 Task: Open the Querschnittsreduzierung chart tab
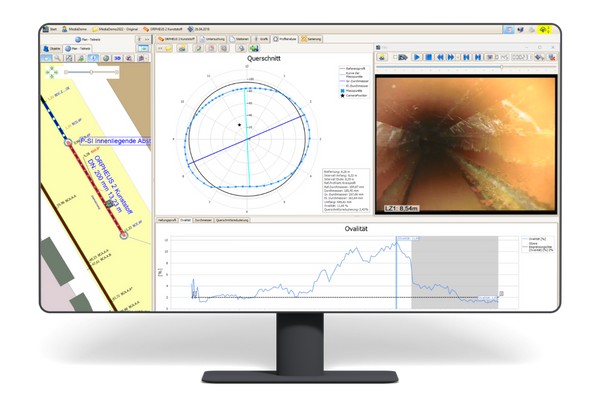point(232,220)
